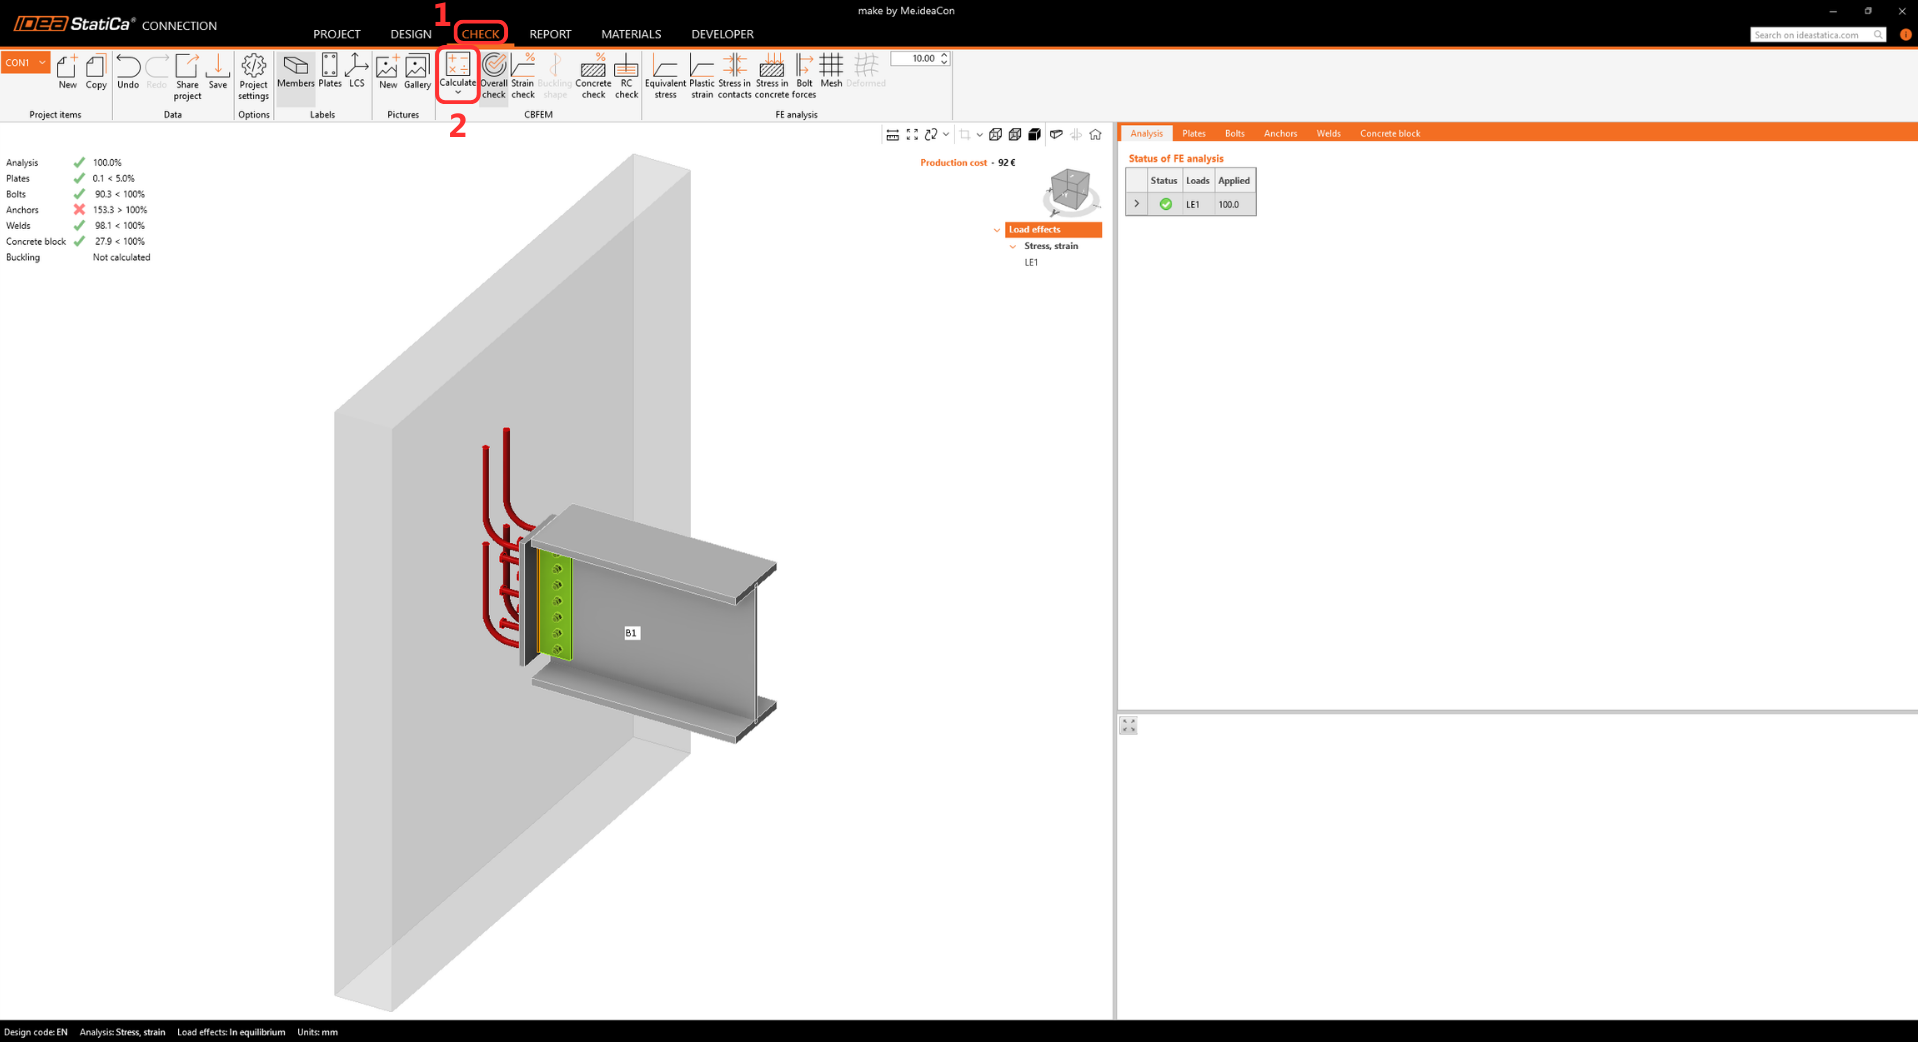Switch to wireframe view mode
1920x1042 pixels.
pos(995,134)
